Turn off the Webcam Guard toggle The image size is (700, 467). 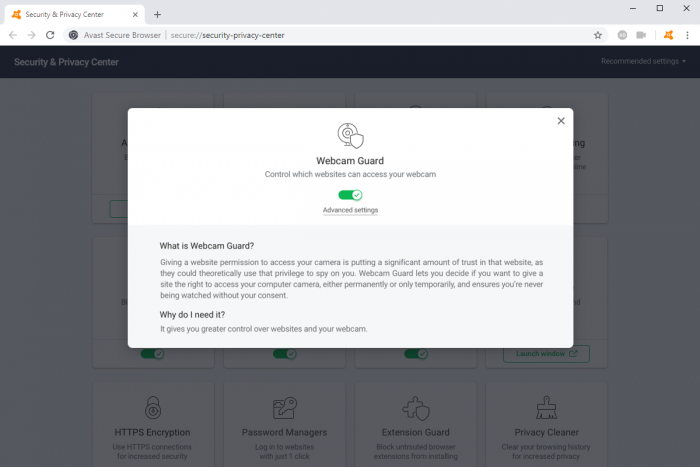click(x=350, y=195)
